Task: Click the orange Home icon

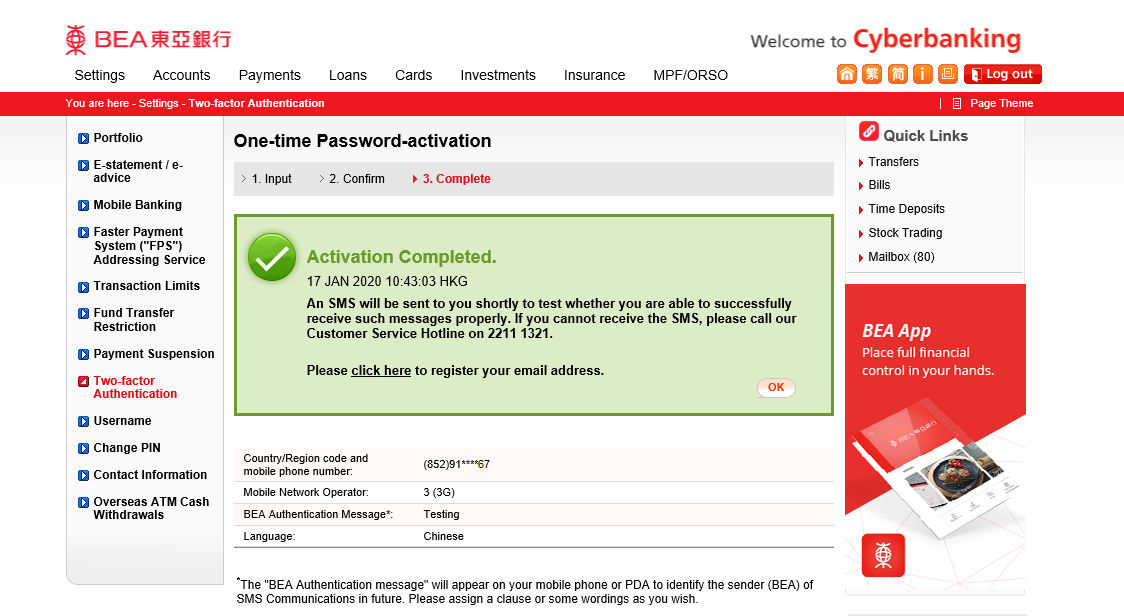Action: click(847, 74)
